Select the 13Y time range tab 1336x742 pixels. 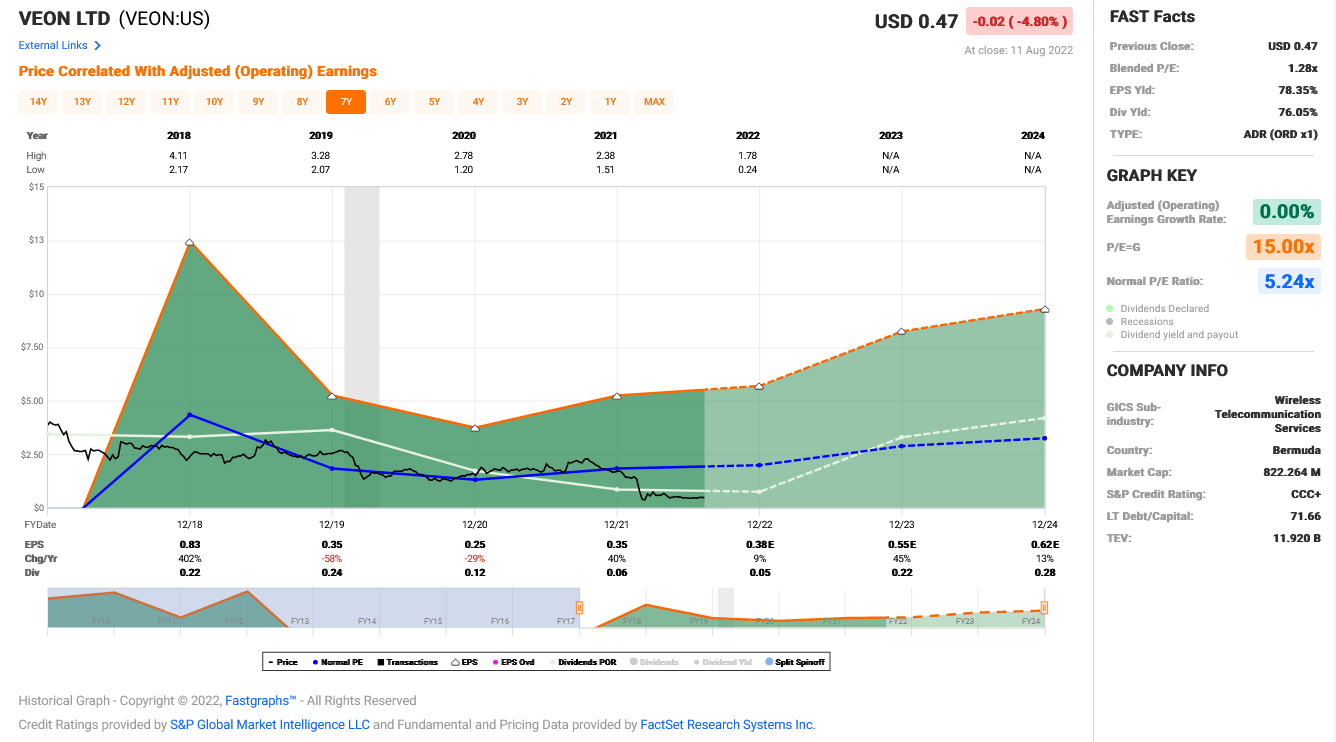(x=82, y=102)
